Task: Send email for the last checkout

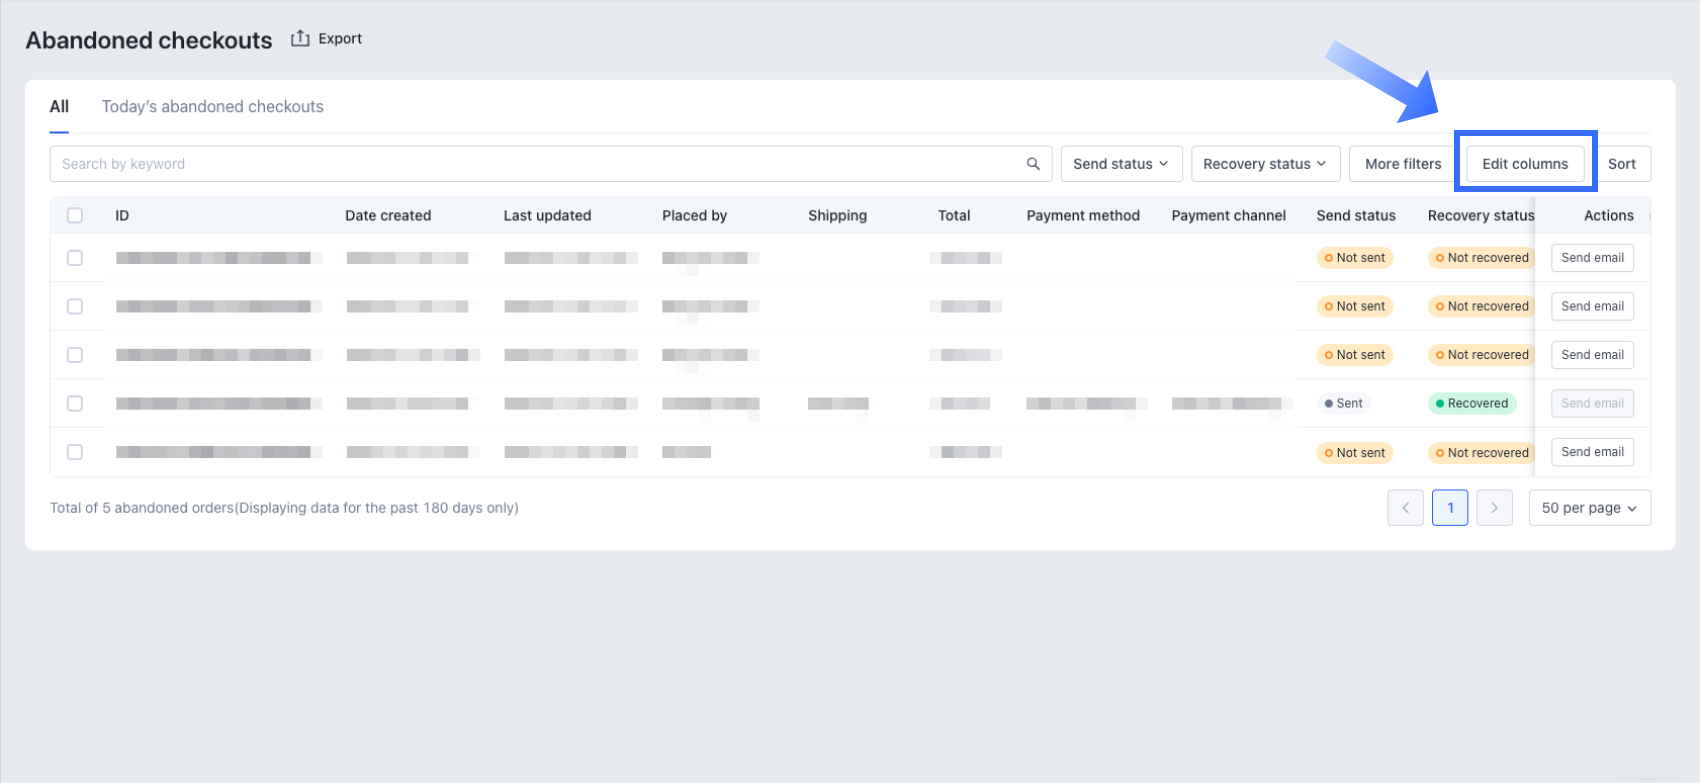Action: pyautogui.click(x=1592, y=452)
